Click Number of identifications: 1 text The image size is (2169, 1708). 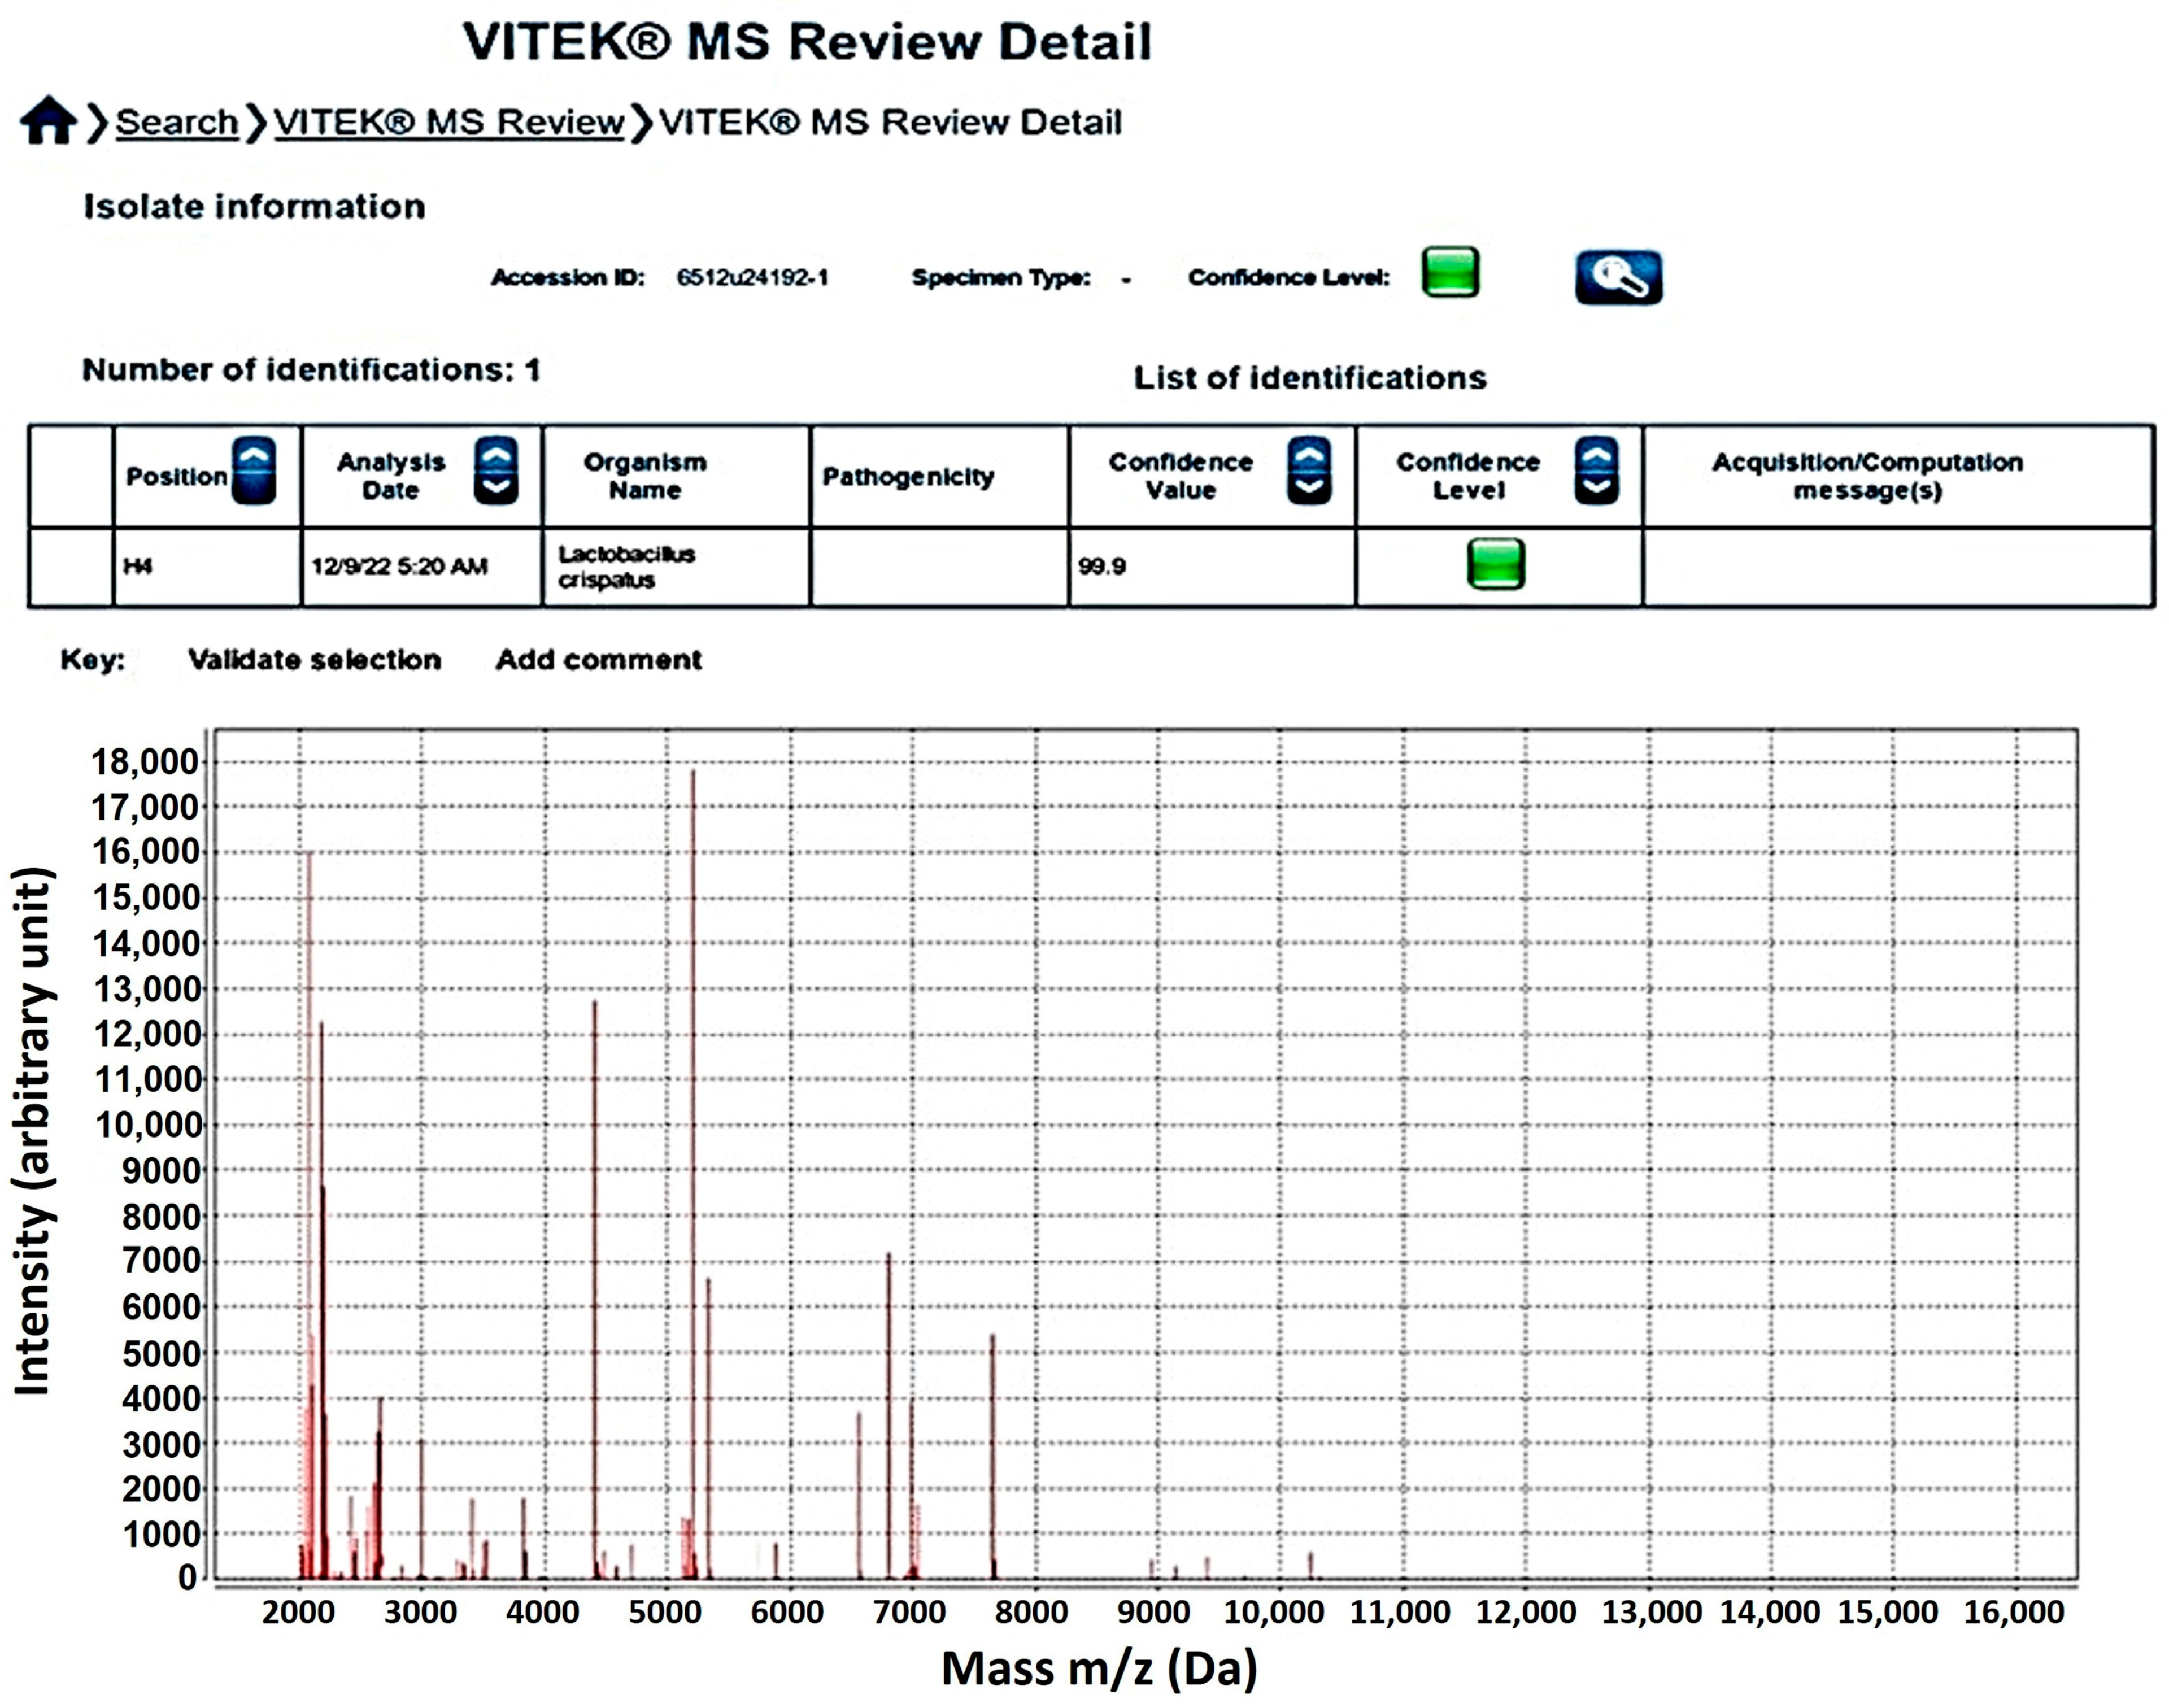pos(311,370)
